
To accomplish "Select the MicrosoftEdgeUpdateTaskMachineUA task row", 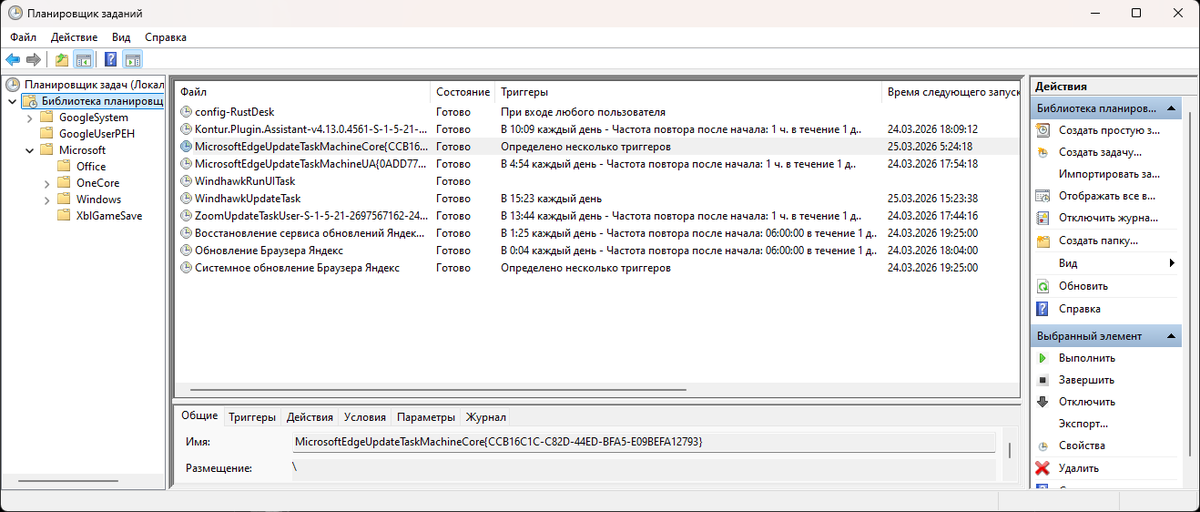I will point(597,164).
